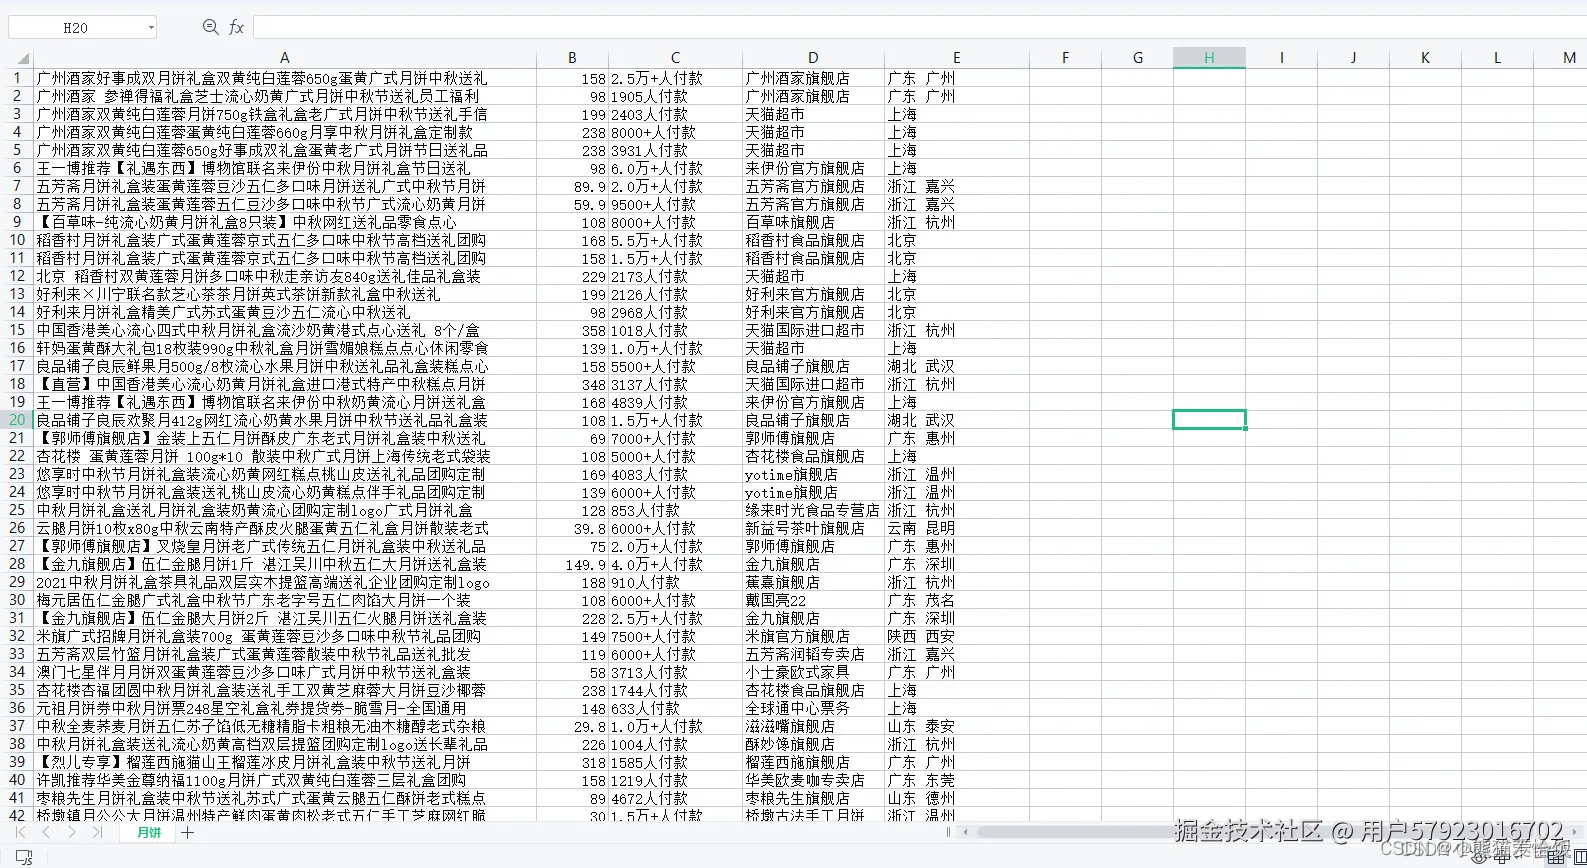Select column B header
This screenshot has width=1587, height=868.
(x=572, y=58)
